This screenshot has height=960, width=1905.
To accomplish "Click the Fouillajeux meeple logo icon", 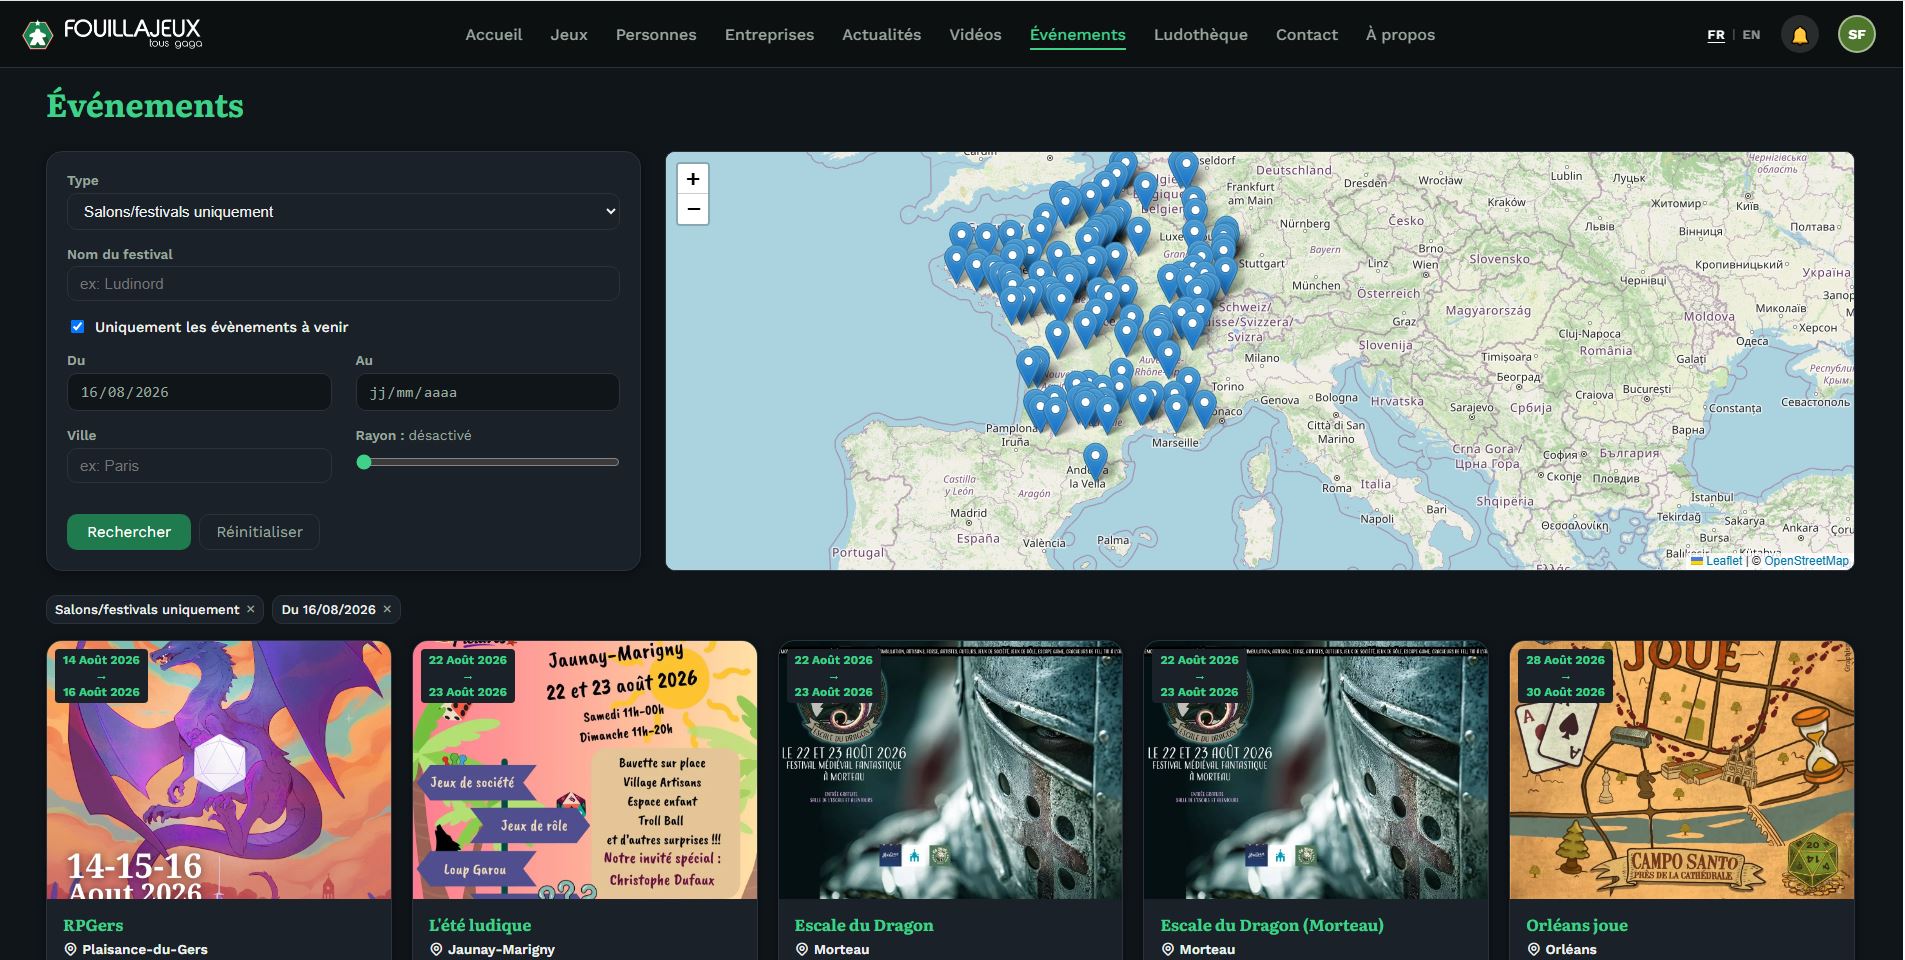I will [x=38, y=35].
